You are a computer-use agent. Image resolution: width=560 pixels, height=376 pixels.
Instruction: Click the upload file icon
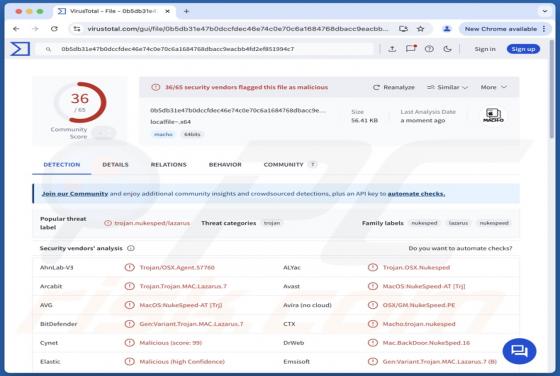click(392, 49)
